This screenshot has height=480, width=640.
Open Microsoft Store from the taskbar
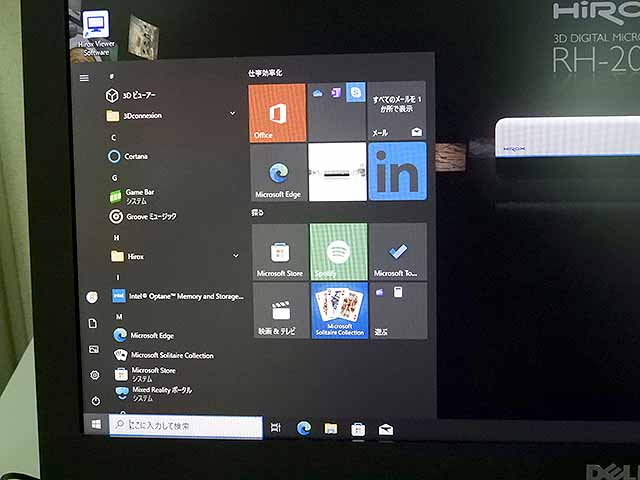pos(358,429)
